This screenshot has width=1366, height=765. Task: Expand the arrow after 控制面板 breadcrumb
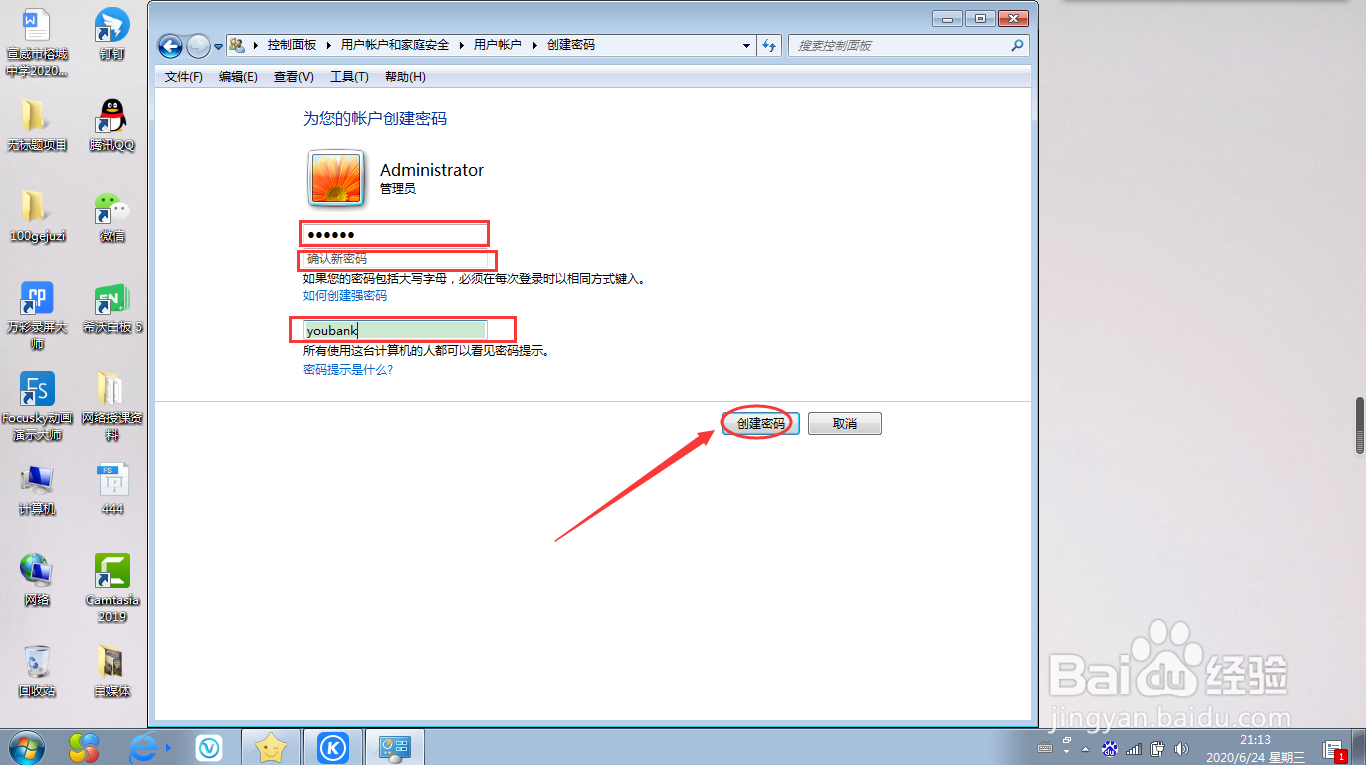click(x=328, y=45)
